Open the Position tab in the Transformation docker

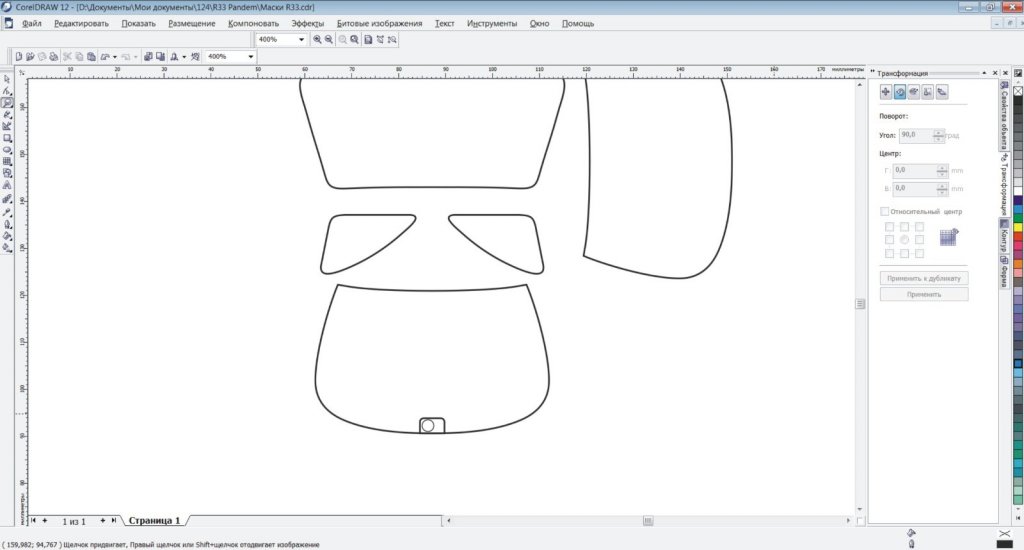885,92
